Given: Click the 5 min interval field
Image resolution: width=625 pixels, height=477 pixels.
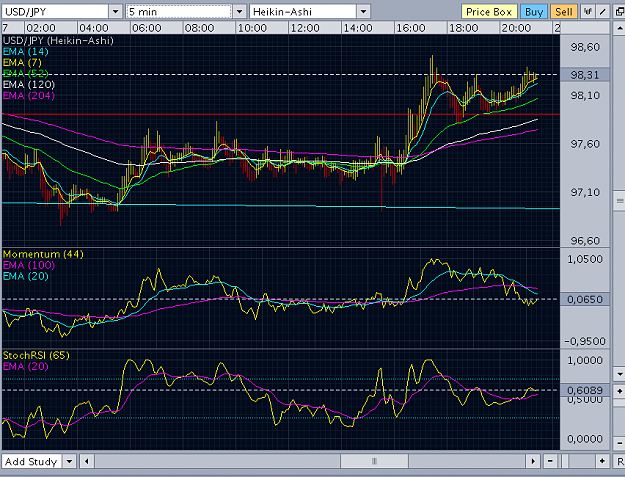Looking at the screenshot, I should click(179, 12).
